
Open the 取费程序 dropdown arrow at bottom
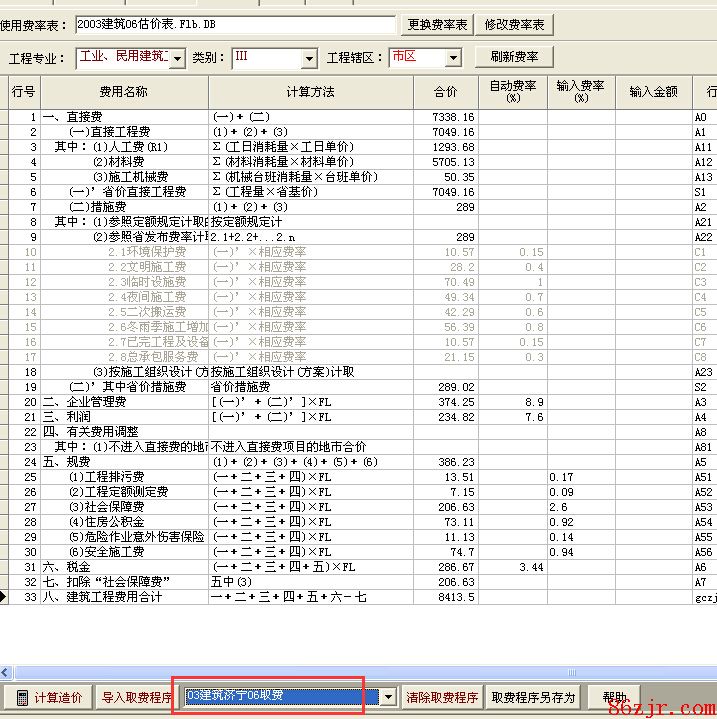pos(388,697)
